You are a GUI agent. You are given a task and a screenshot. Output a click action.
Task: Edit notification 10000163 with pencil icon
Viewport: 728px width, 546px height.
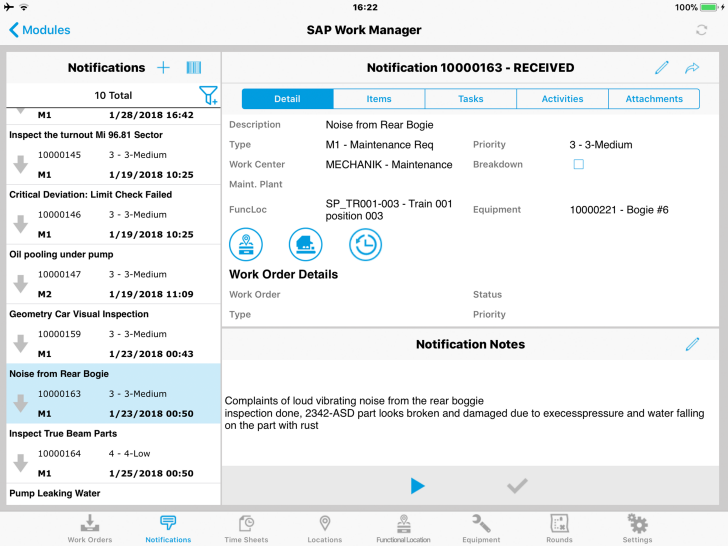click(x=662, y=68)
